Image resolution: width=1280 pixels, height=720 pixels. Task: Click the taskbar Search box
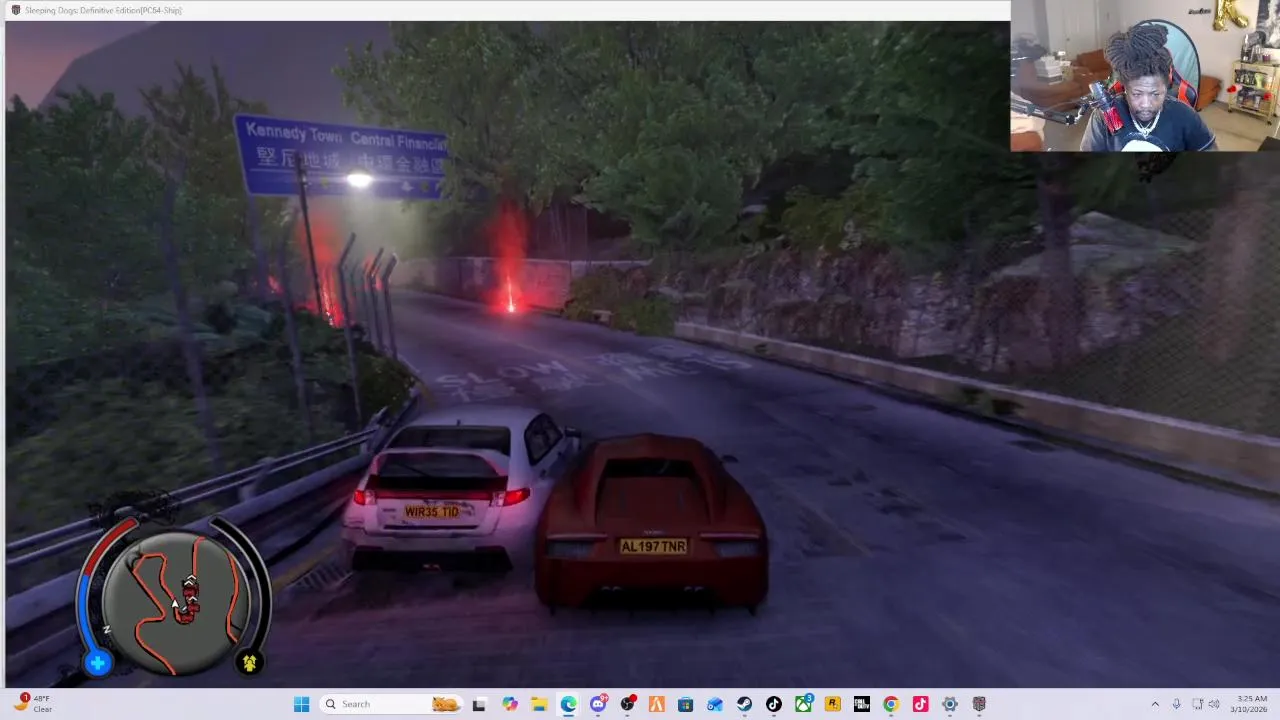(391, 704)
